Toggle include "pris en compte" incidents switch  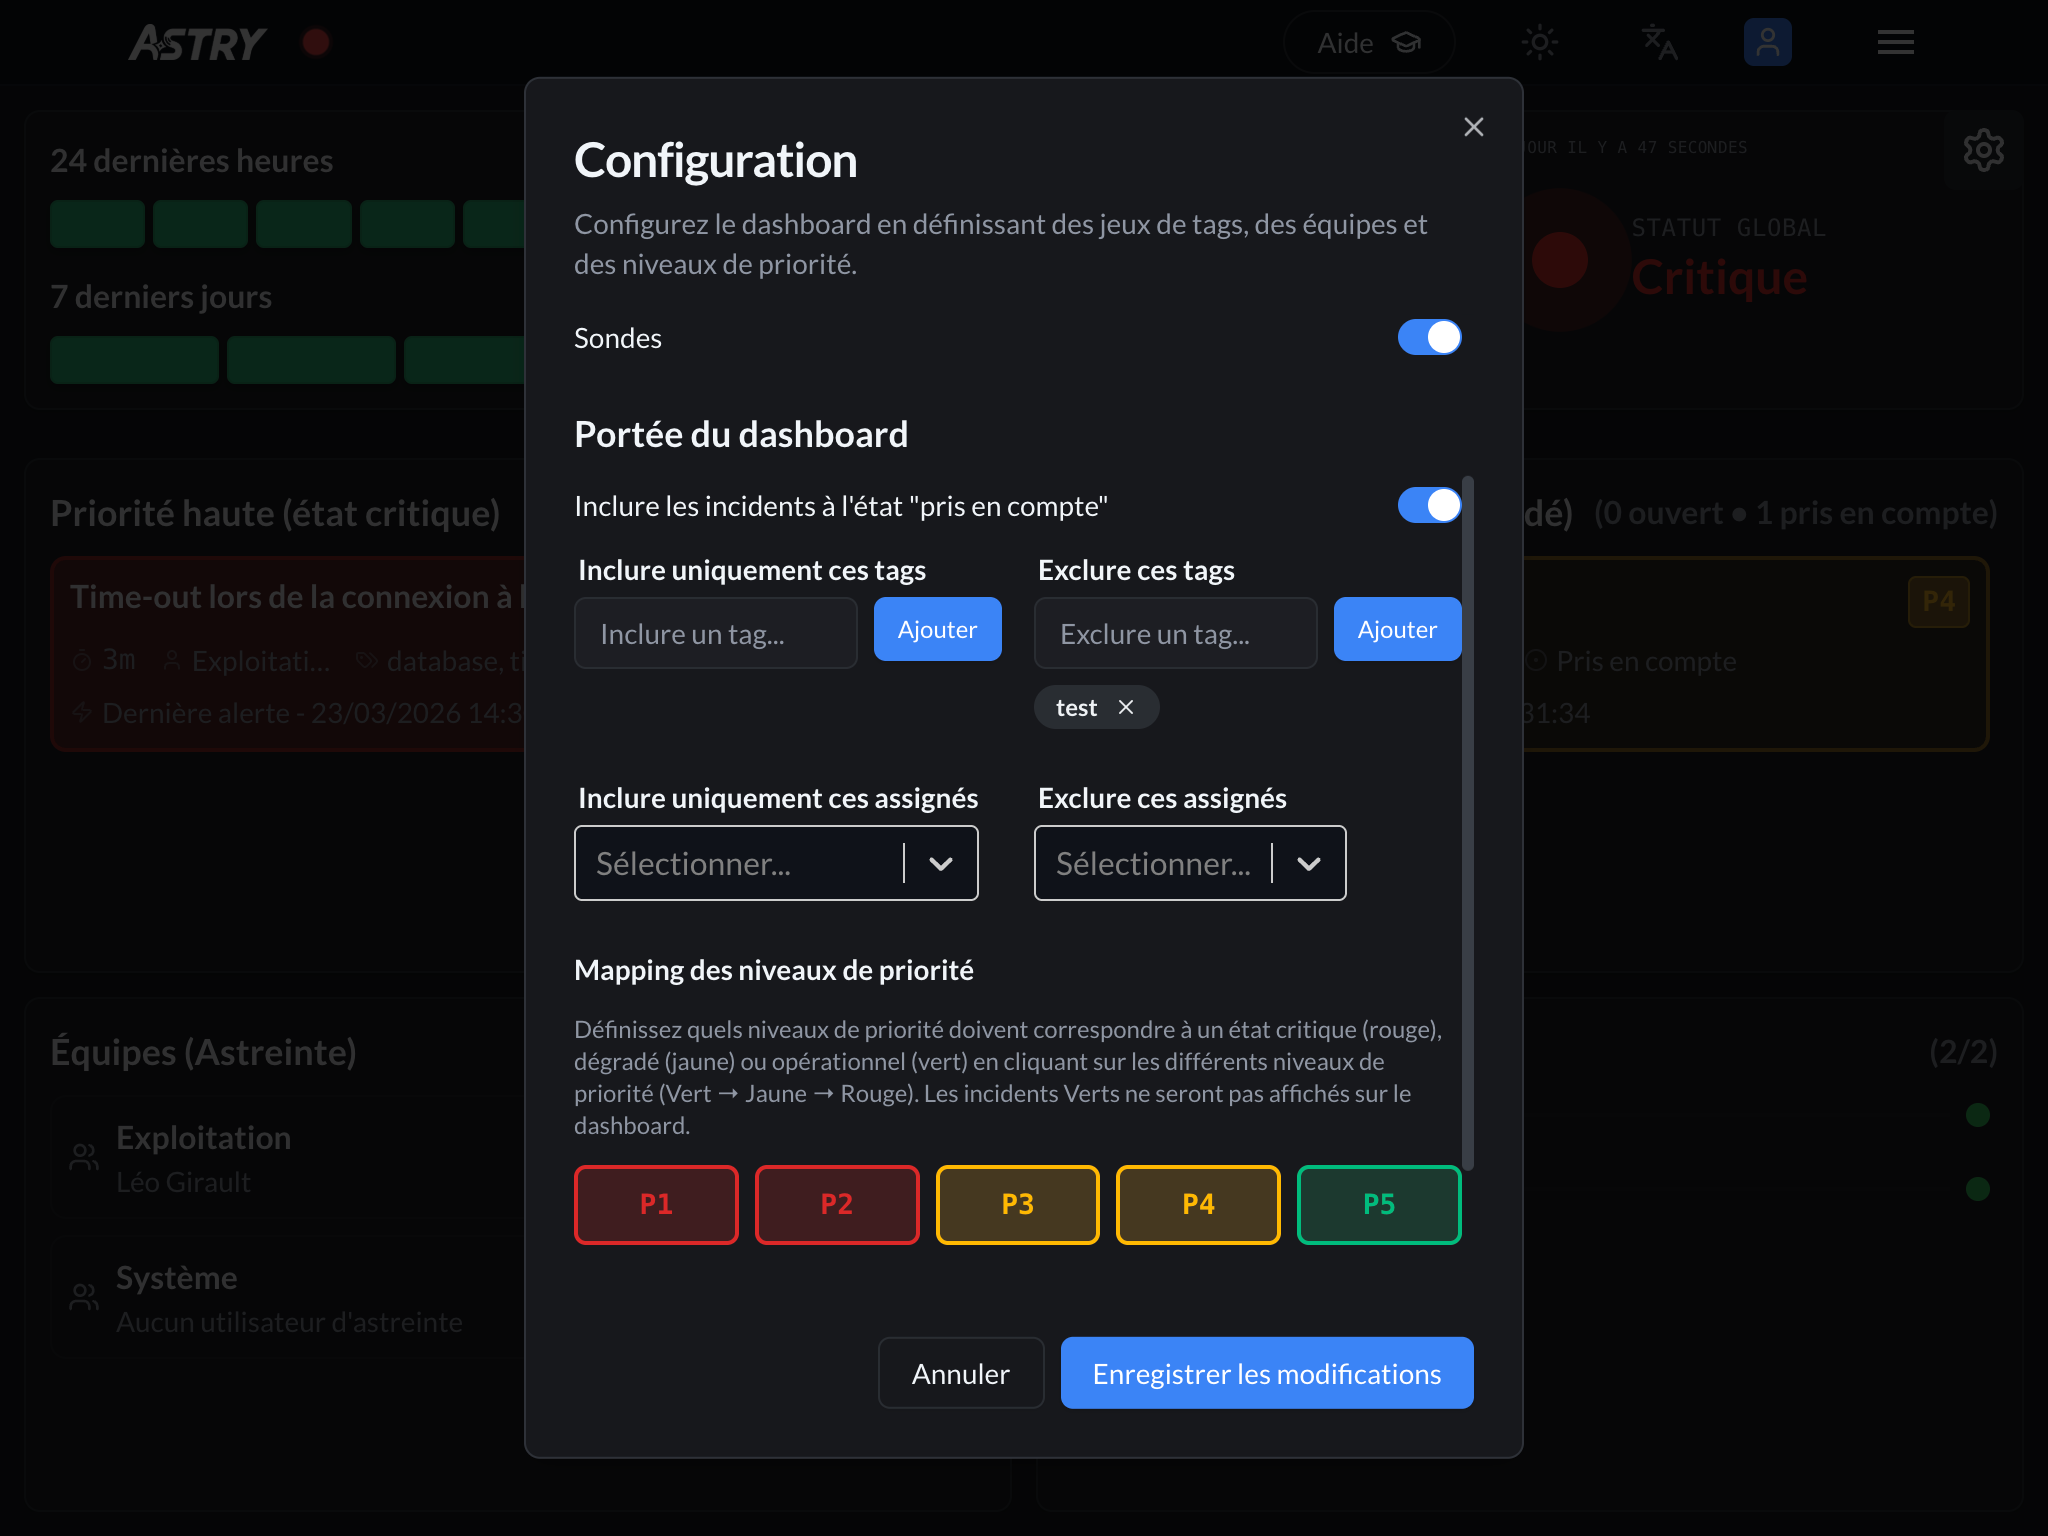click(x=1429, y=506)
